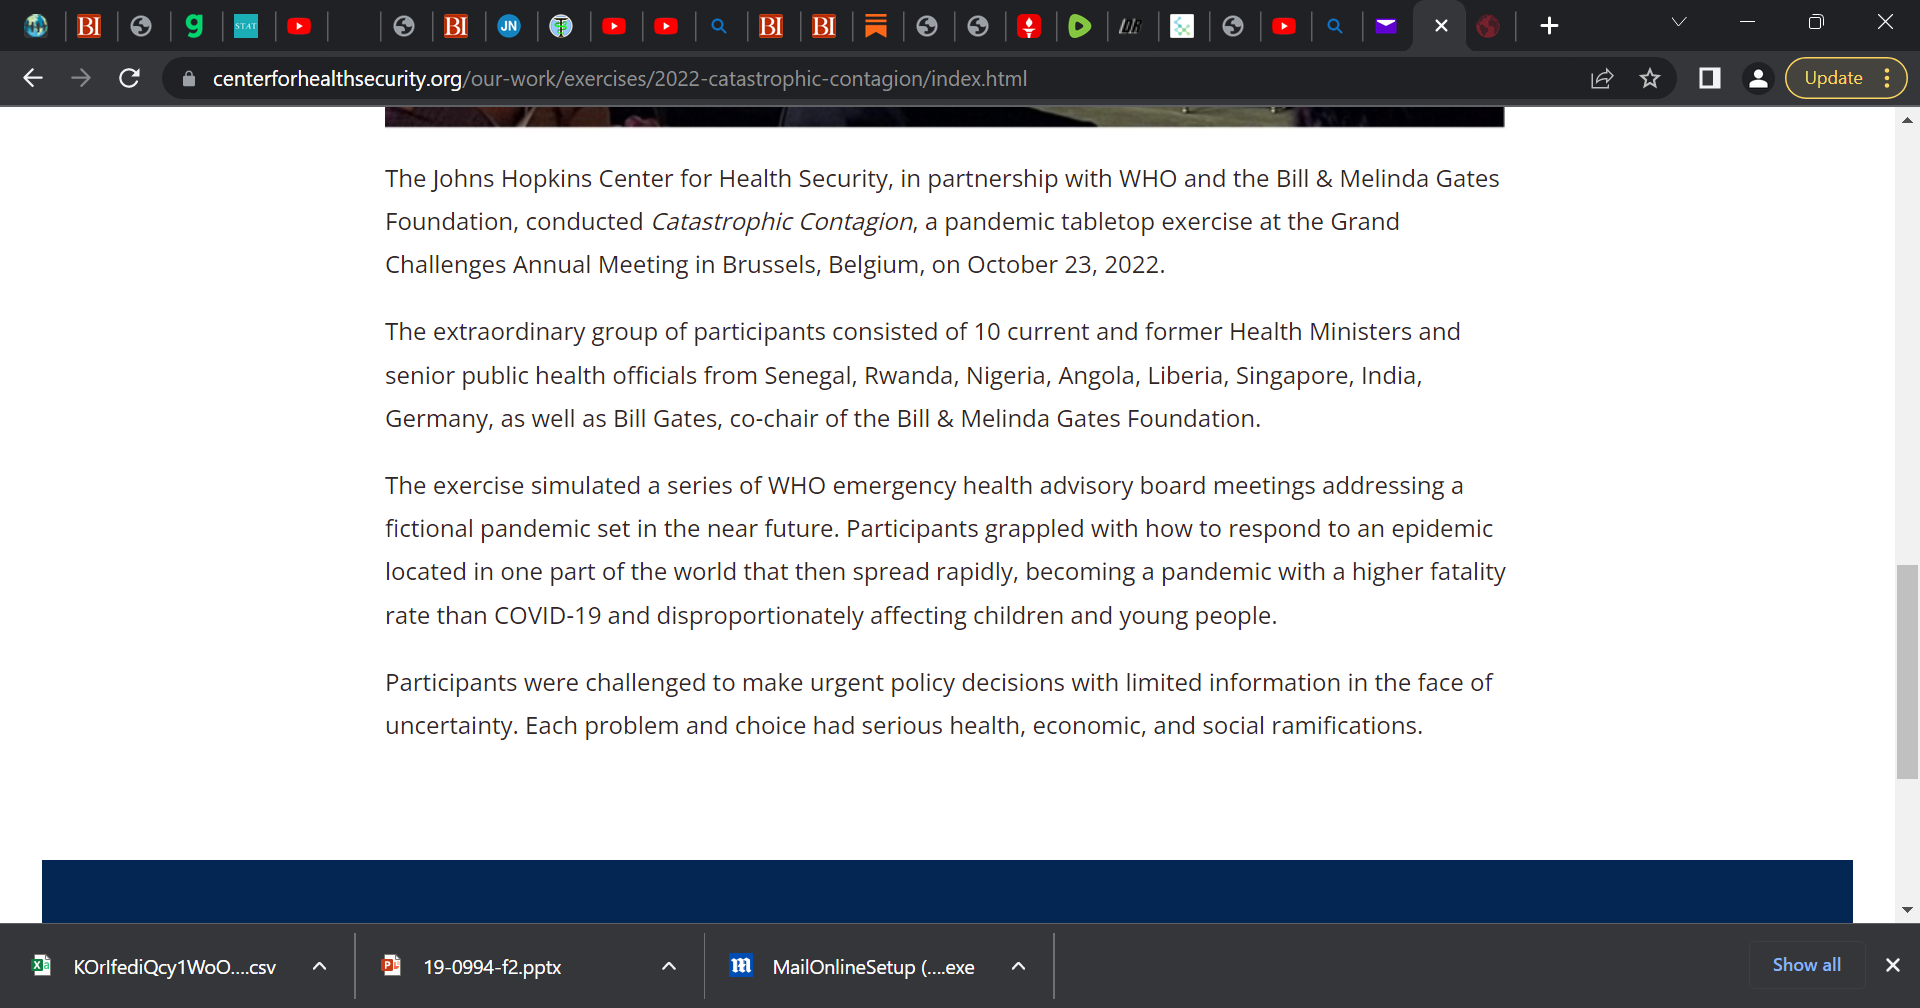Switch to the caduceus favicon tab
This screenshot has height=1008, width=1920.
561,26
